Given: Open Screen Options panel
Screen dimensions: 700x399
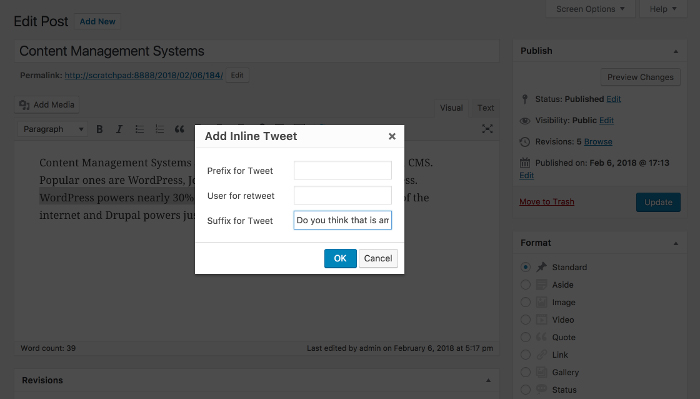Looking at the screenshot, I should [590, 9].
